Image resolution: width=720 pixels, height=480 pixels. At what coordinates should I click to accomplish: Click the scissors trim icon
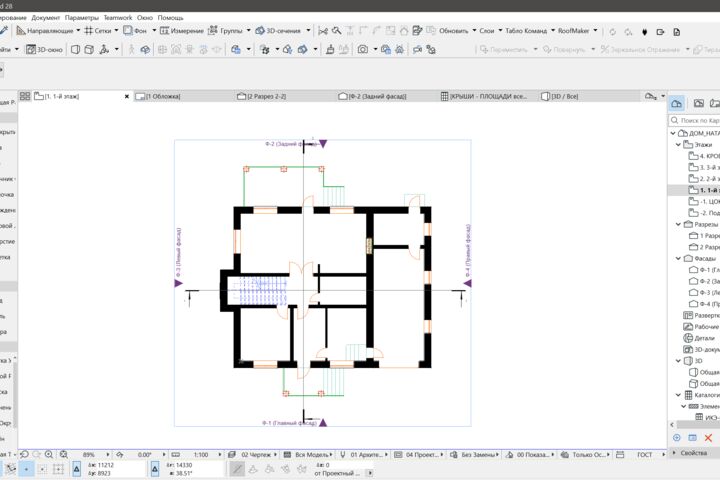click(x=323, y=31)
